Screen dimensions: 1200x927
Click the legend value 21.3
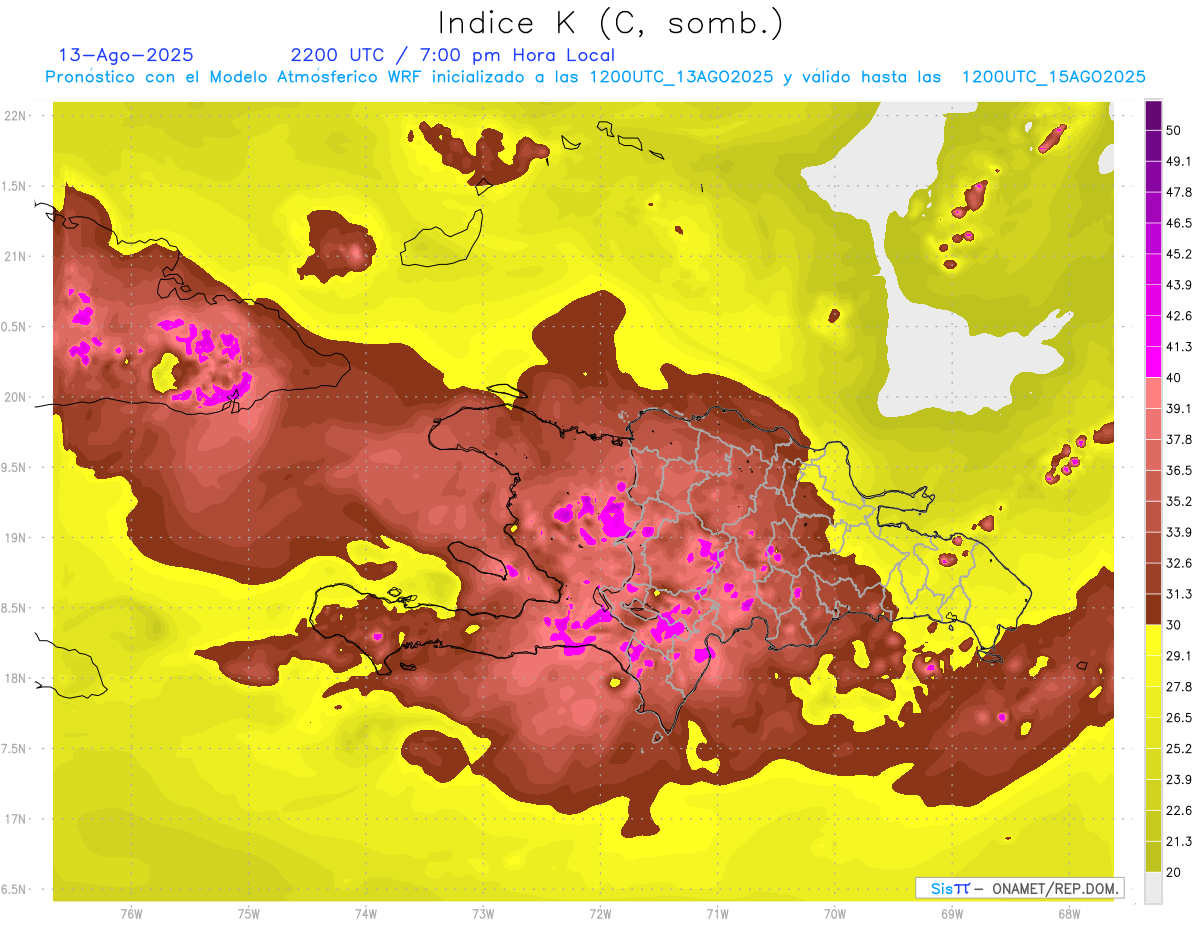pyautogui.click(x=1179, y=842)
